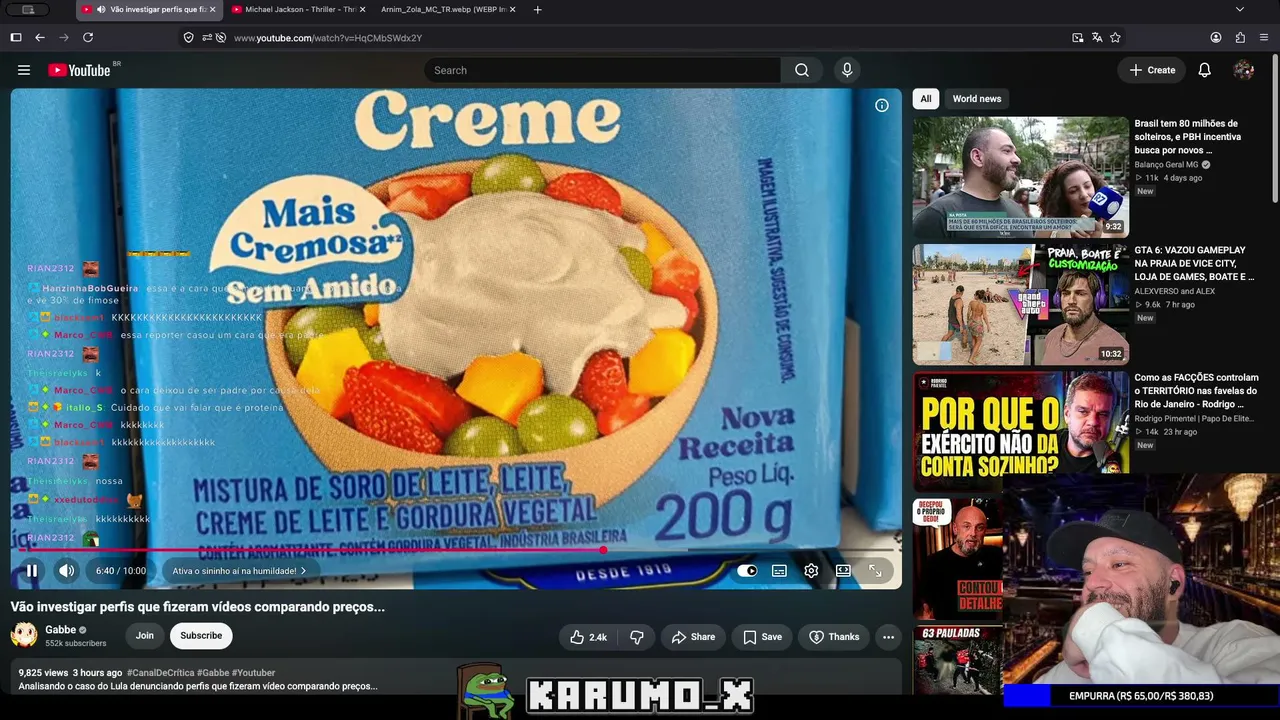The width and height of the screenshot is (1280, 720).
Task: Reload the current page
Action: 88,38
